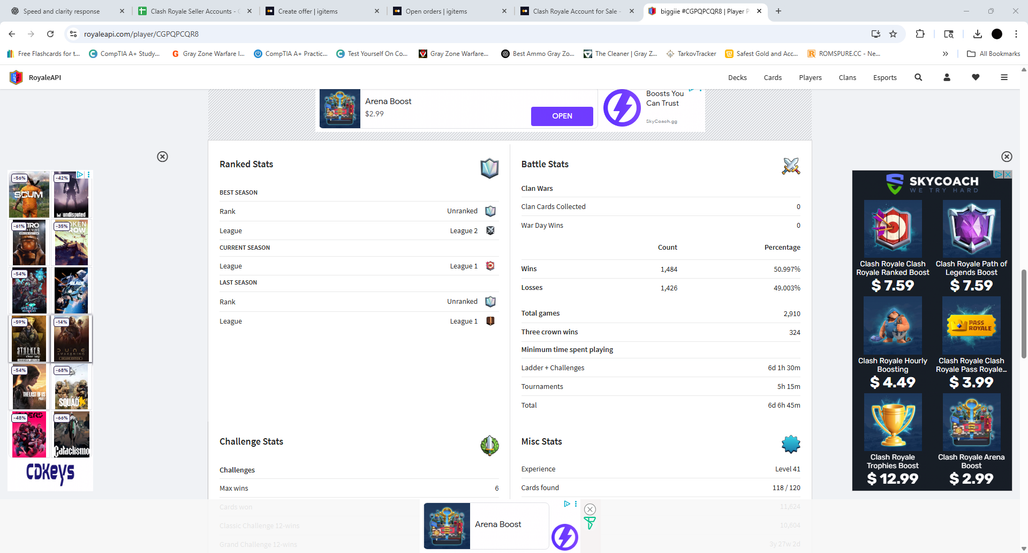The image size is (1028, 553).
Task: Click the RoyaleAPI logo icon
Action: point(16,77)
